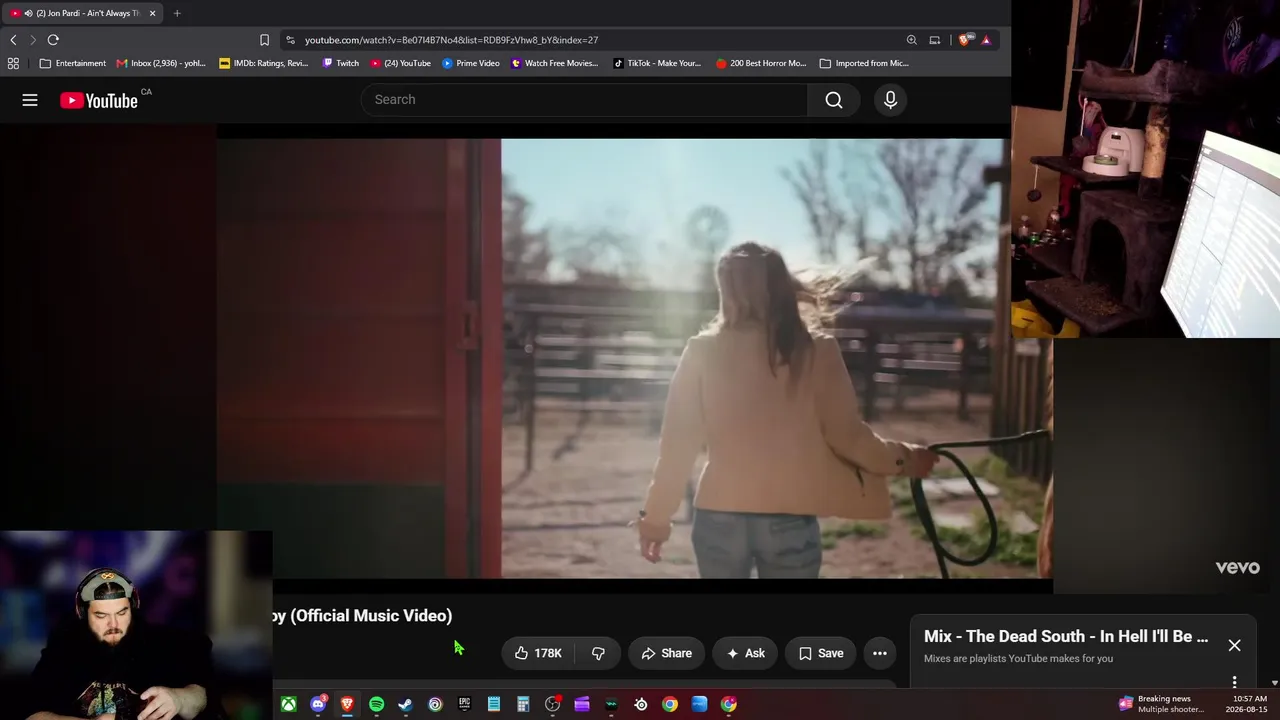Focus the YouTube search field
This screenshot has height=720, width=1280.
click(x=585, y=100)
